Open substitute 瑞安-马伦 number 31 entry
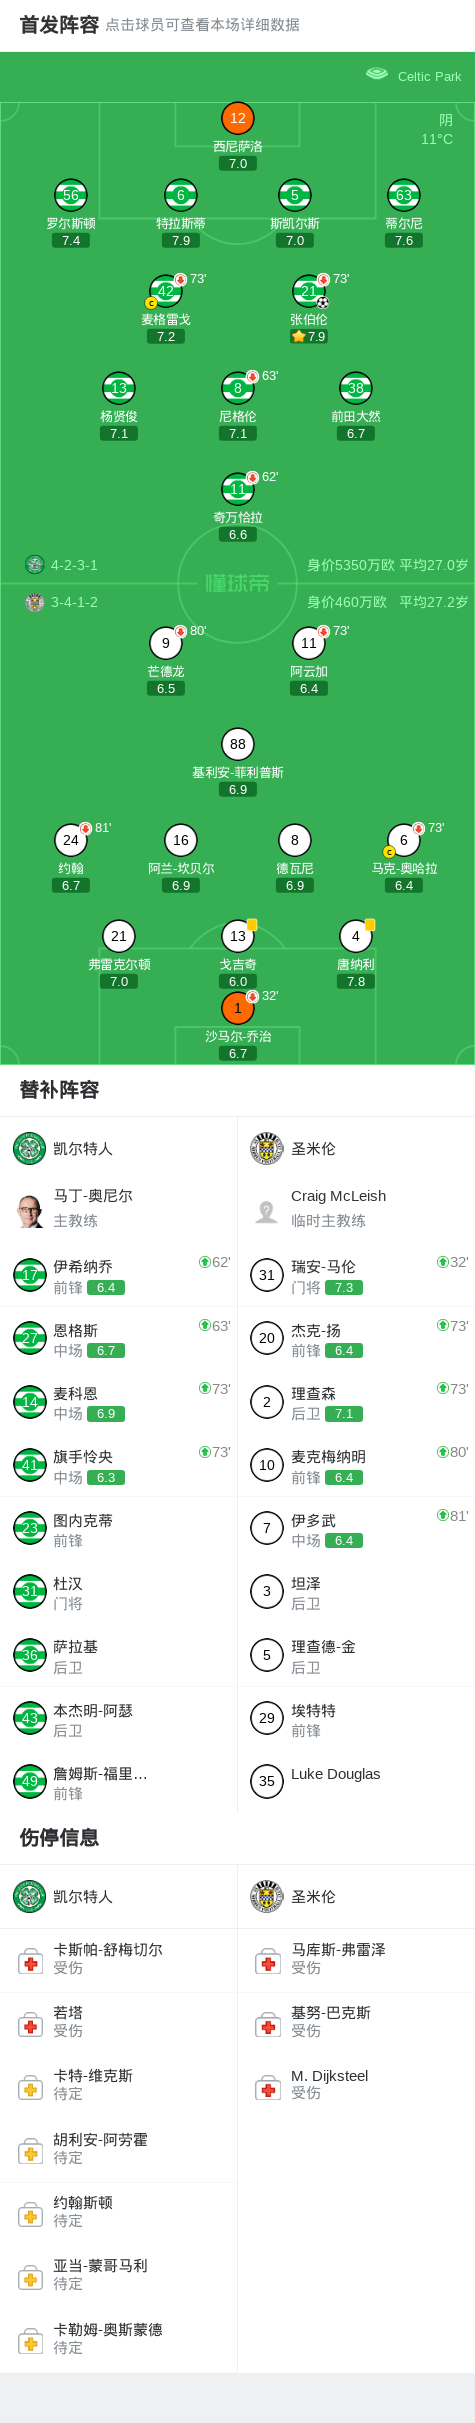Viewport: 475px width, 2423px height. pos(356,1275)
